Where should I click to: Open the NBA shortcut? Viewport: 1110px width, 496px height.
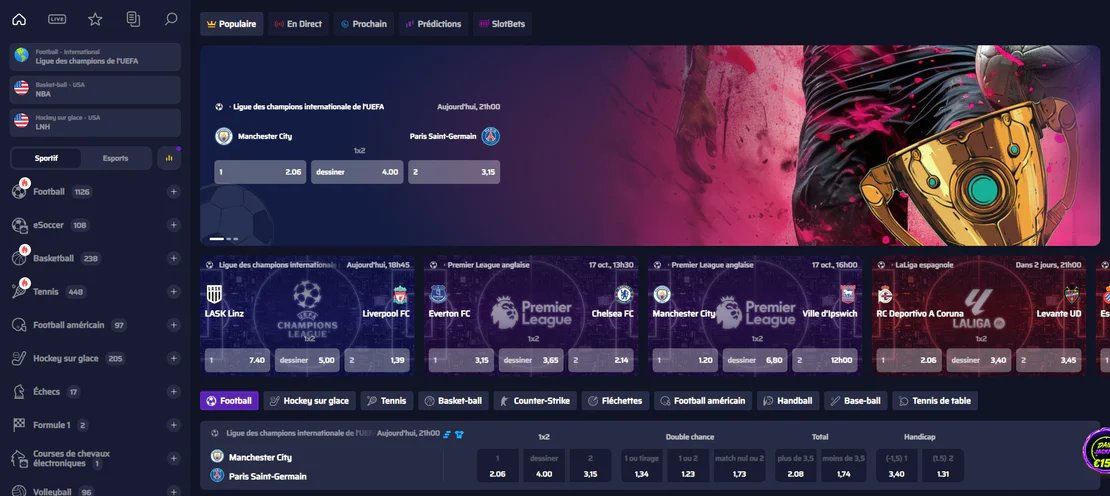95,89
